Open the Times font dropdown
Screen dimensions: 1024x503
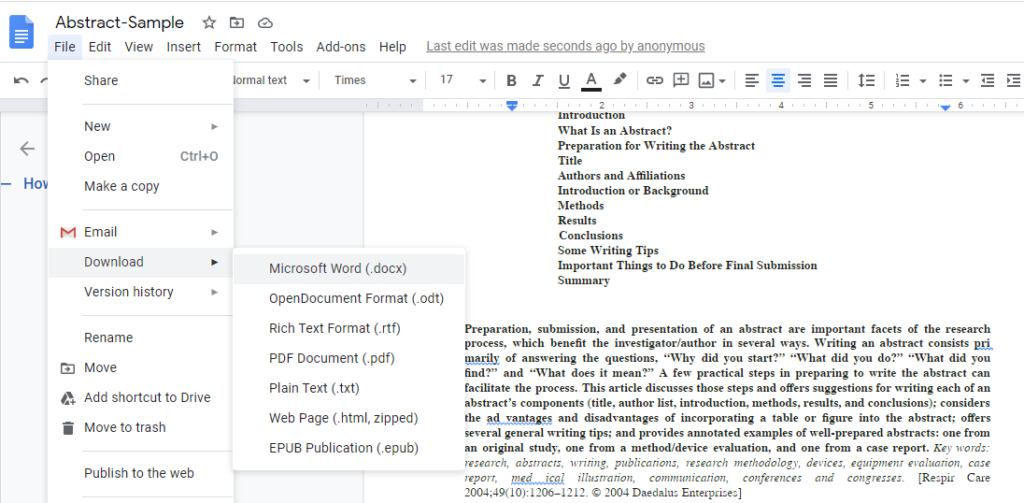374,80
